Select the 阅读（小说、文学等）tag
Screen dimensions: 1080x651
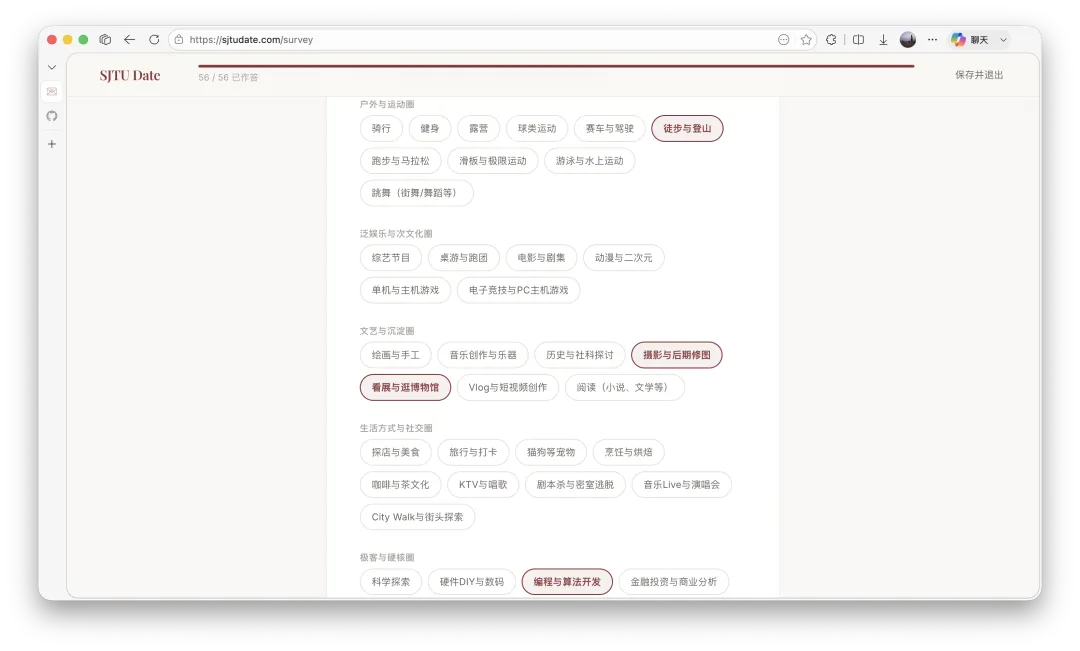pyautogui.click(x=625, y=388)
